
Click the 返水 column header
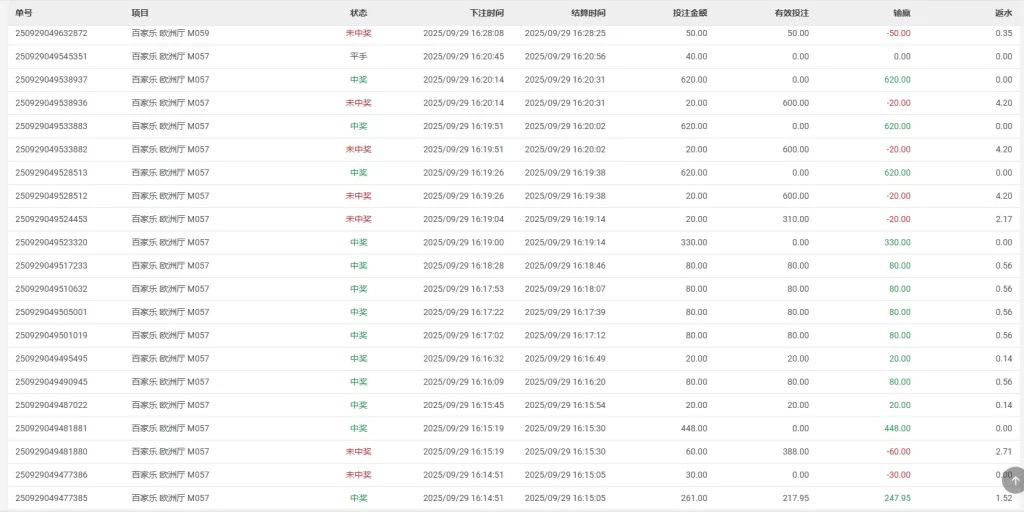click(x=1003, y=13)
